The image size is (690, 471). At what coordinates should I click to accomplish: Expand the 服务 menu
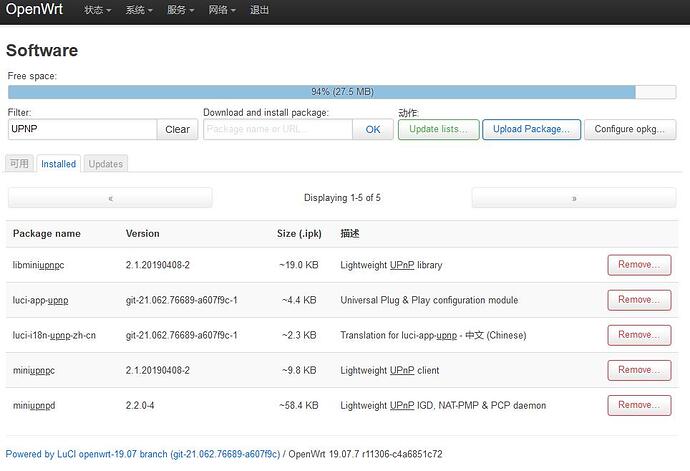pos(180,10)
